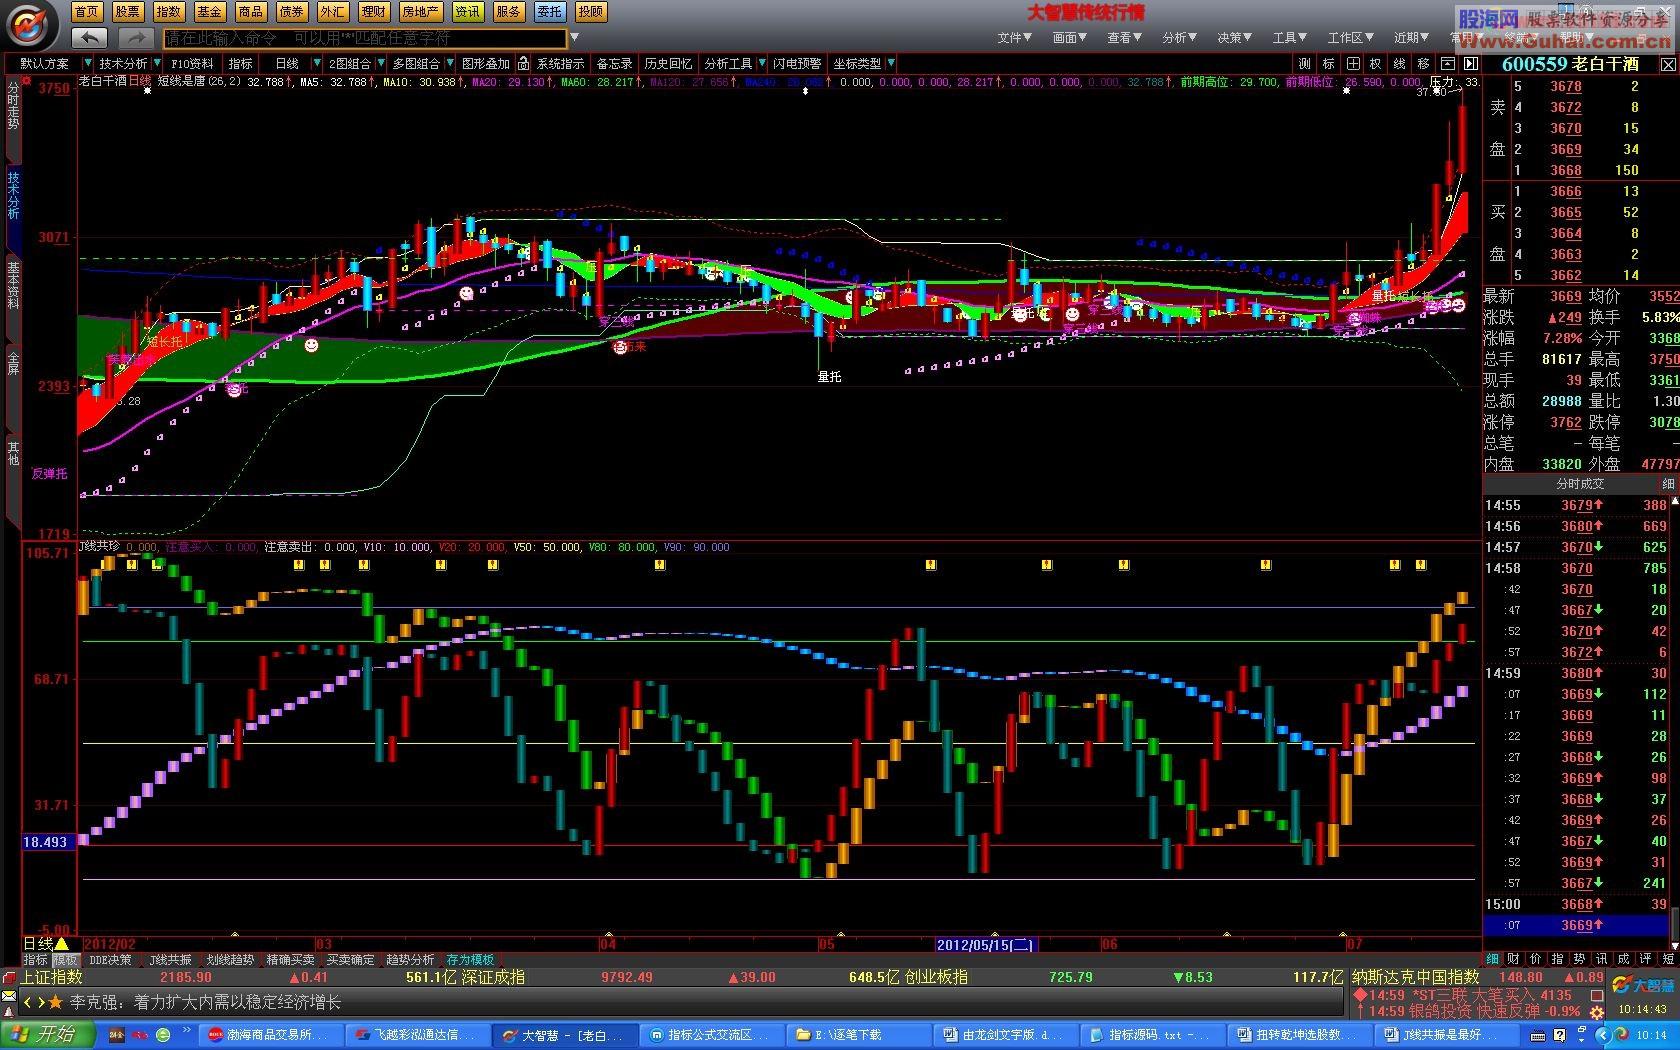Open the 工具 menu
Image resolution: width=1680 pixels, height=1050 pixels.
1289,37
